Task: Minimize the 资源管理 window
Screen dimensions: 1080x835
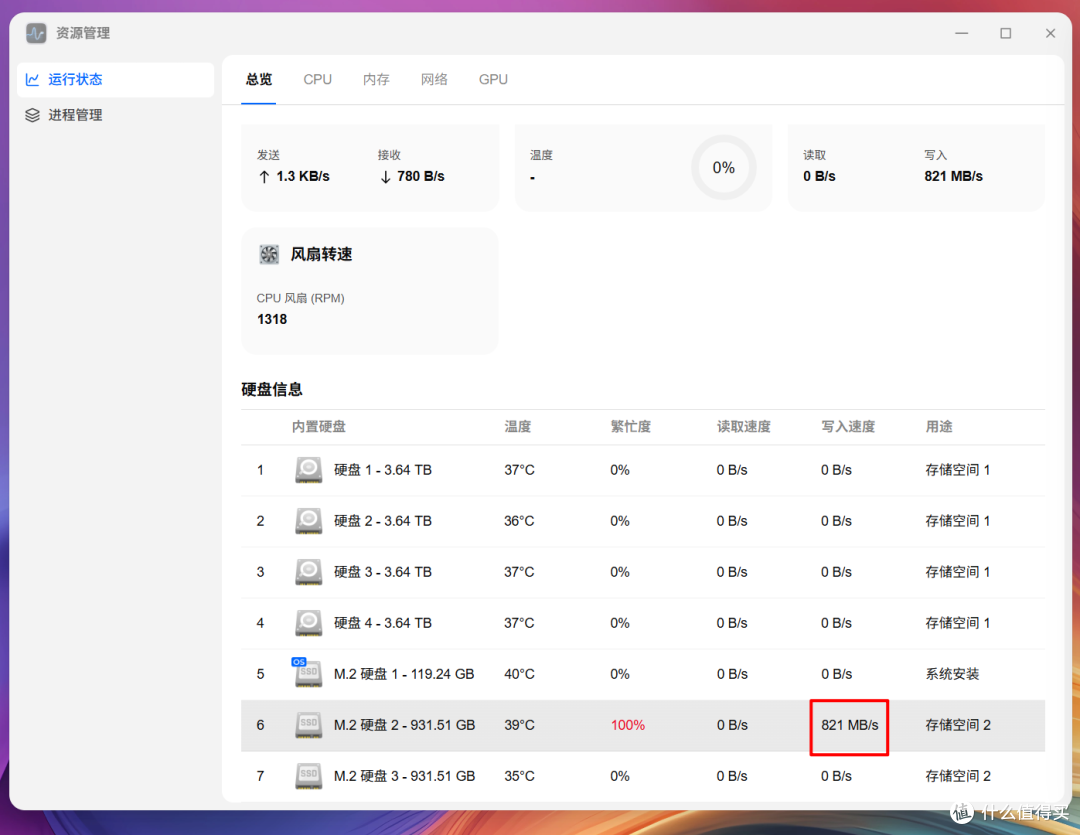Action: pyautogui.click(x=962, y=33)
